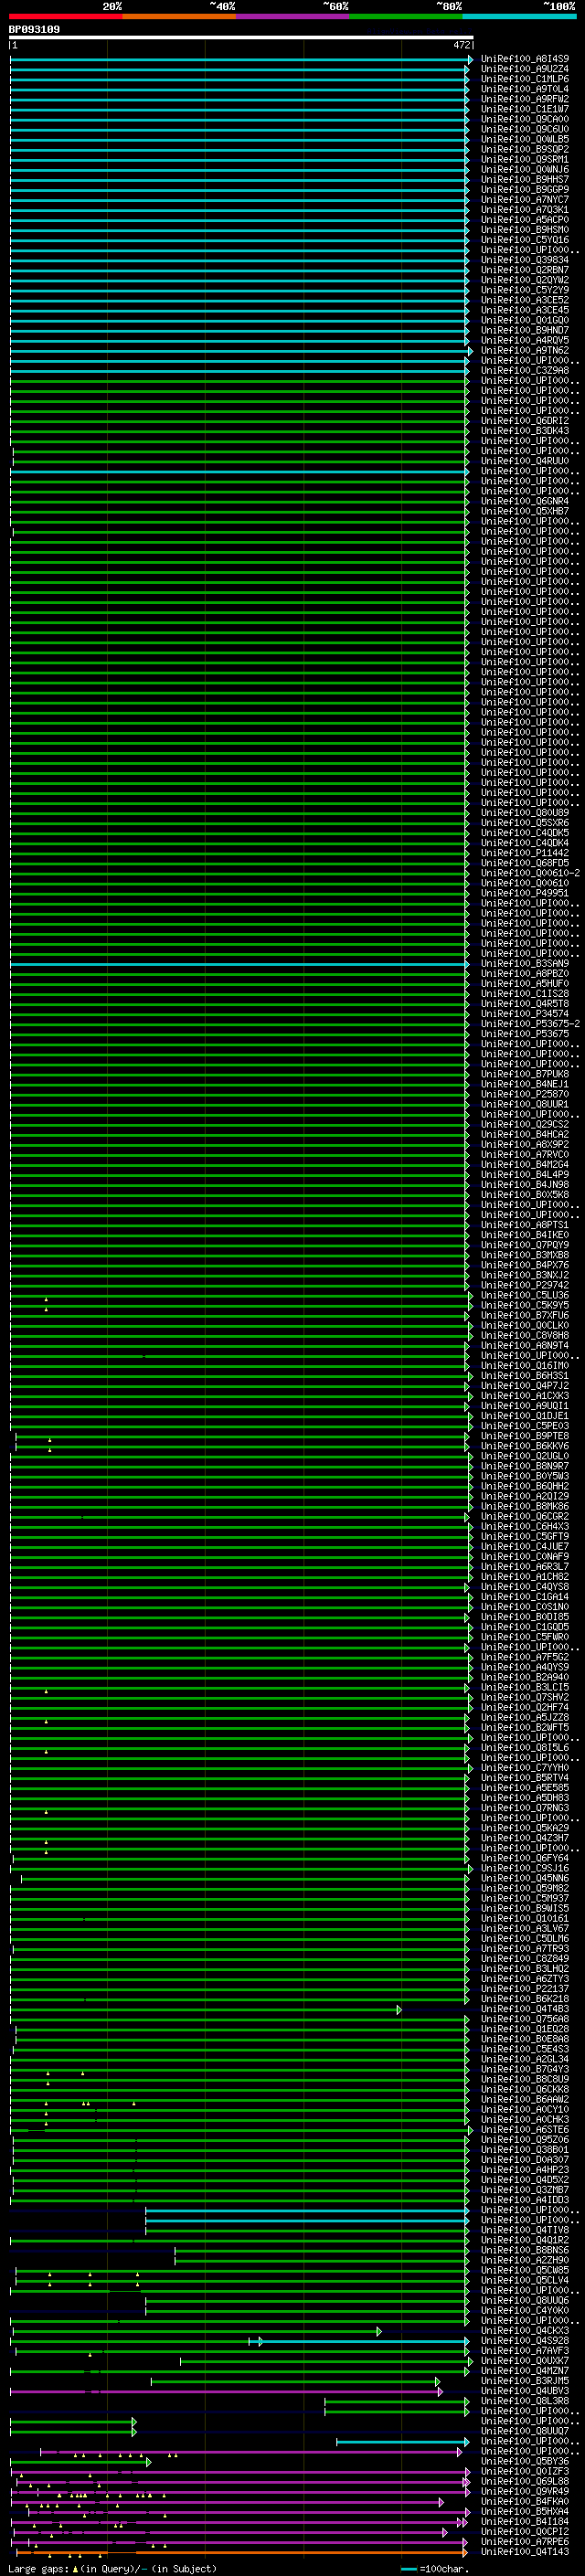Viewport: 585px width, 2576px height.
Task: Click the cyan ~100% identity legend segment
Action: coord(520,16)
